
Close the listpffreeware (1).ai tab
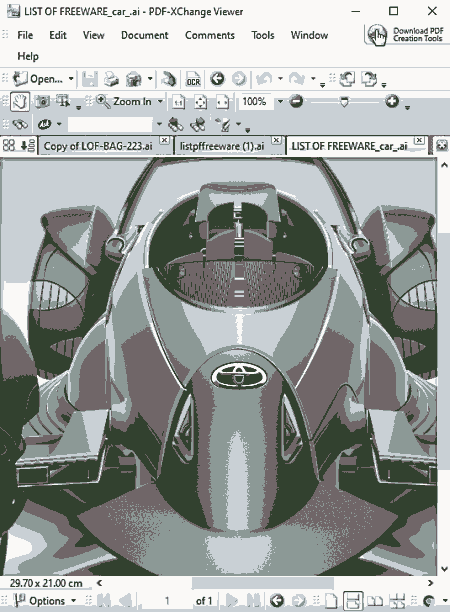[276, 140]
